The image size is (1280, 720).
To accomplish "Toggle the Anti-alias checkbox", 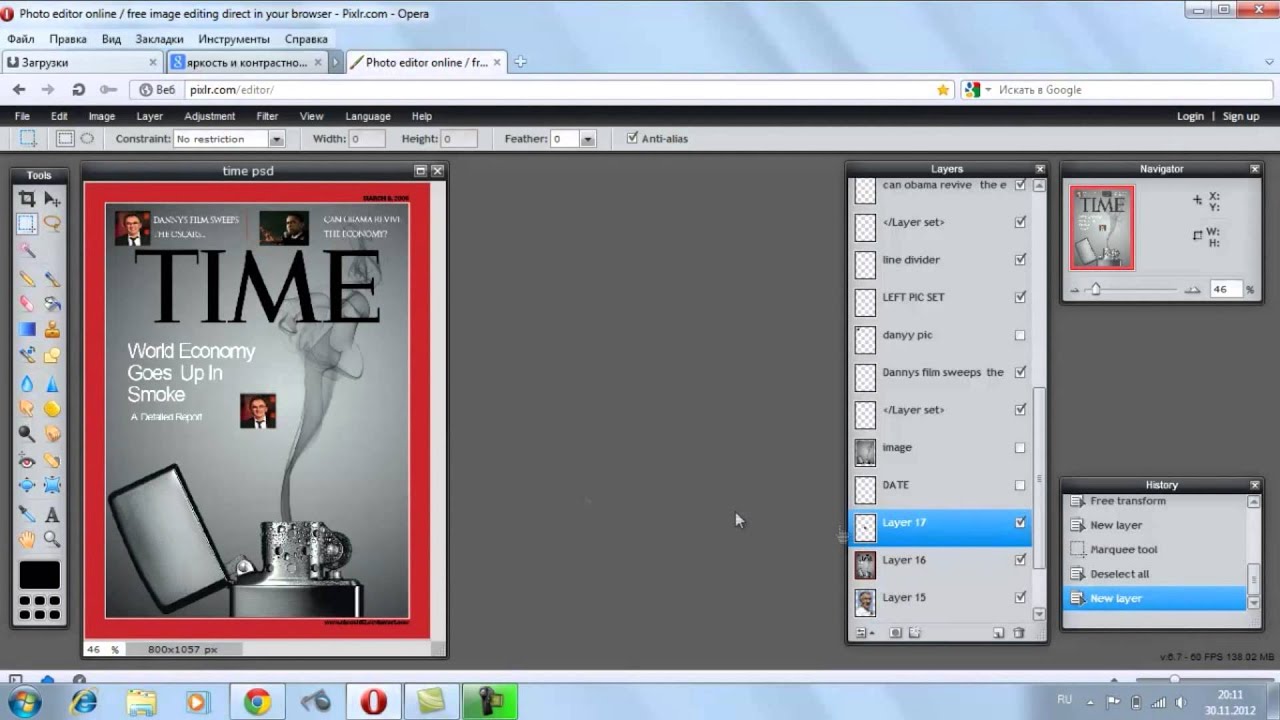I will point(632,138).
